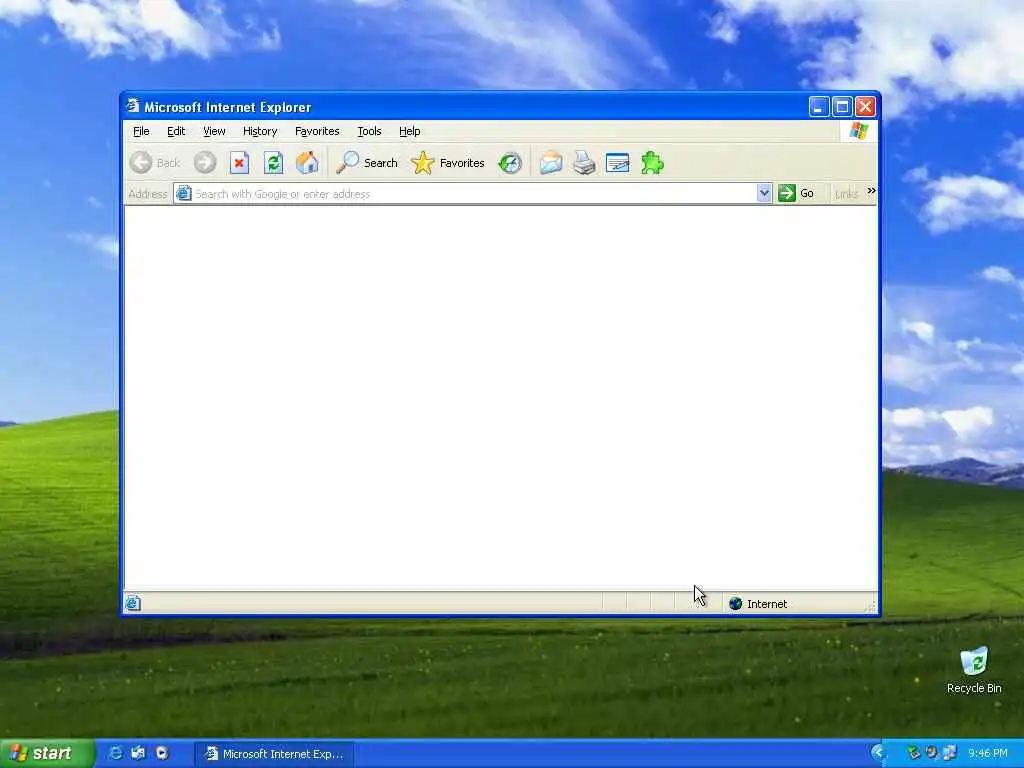Screen dimensions: 1024x768
Task: Click the green puzzle piece icon
Action: 652,163
